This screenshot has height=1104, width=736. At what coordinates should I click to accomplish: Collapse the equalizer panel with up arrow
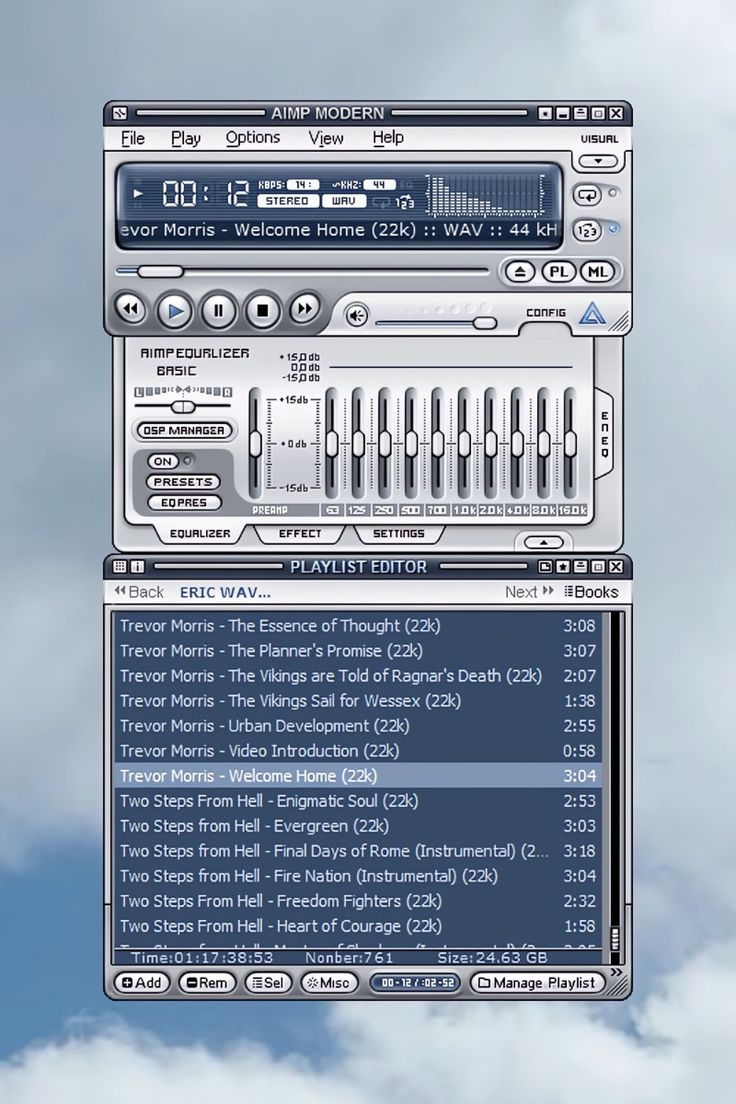(544, 542)
